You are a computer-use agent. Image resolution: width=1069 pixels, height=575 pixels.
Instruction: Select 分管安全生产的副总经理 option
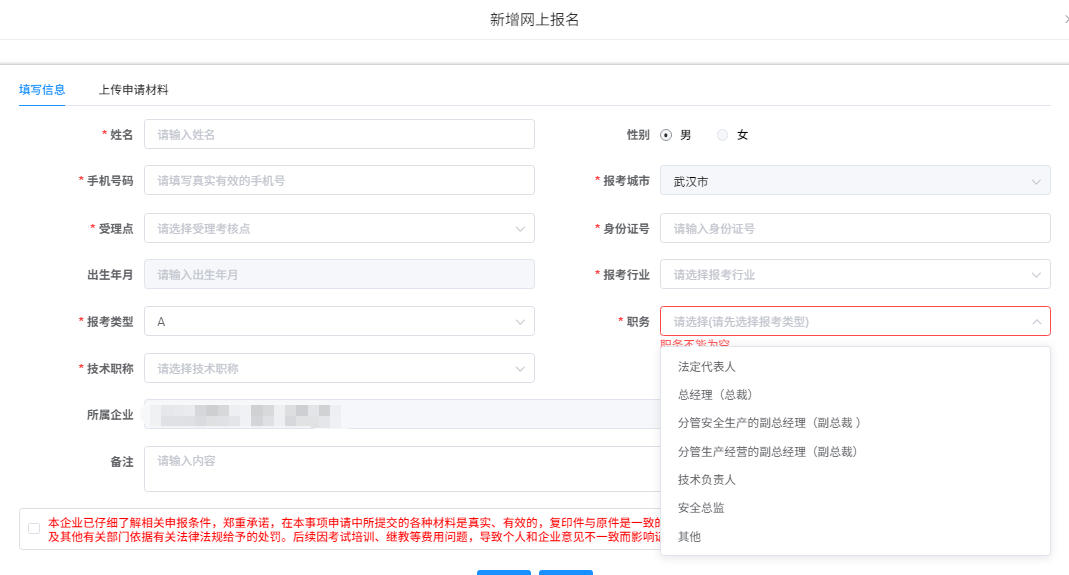(769, 423)
